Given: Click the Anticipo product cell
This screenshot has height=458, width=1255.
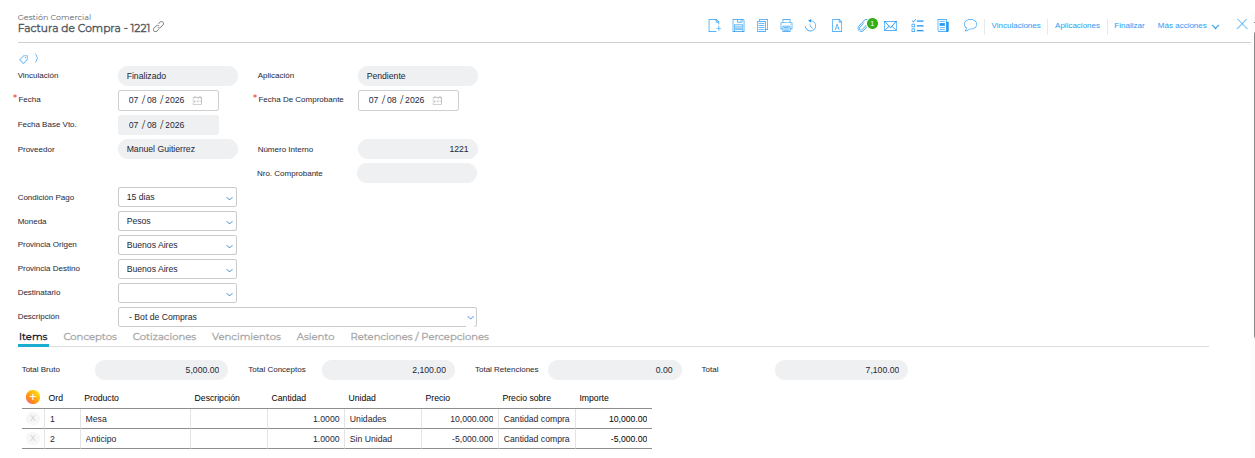Looking at the screenshot, I should tap(135, 439).
